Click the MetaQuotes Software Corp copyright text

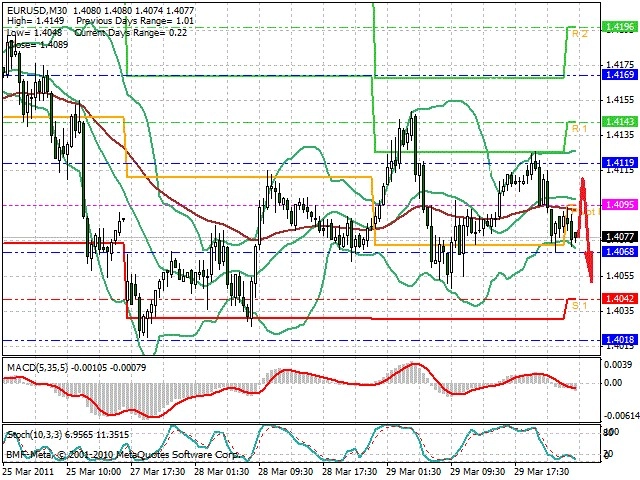122,455
